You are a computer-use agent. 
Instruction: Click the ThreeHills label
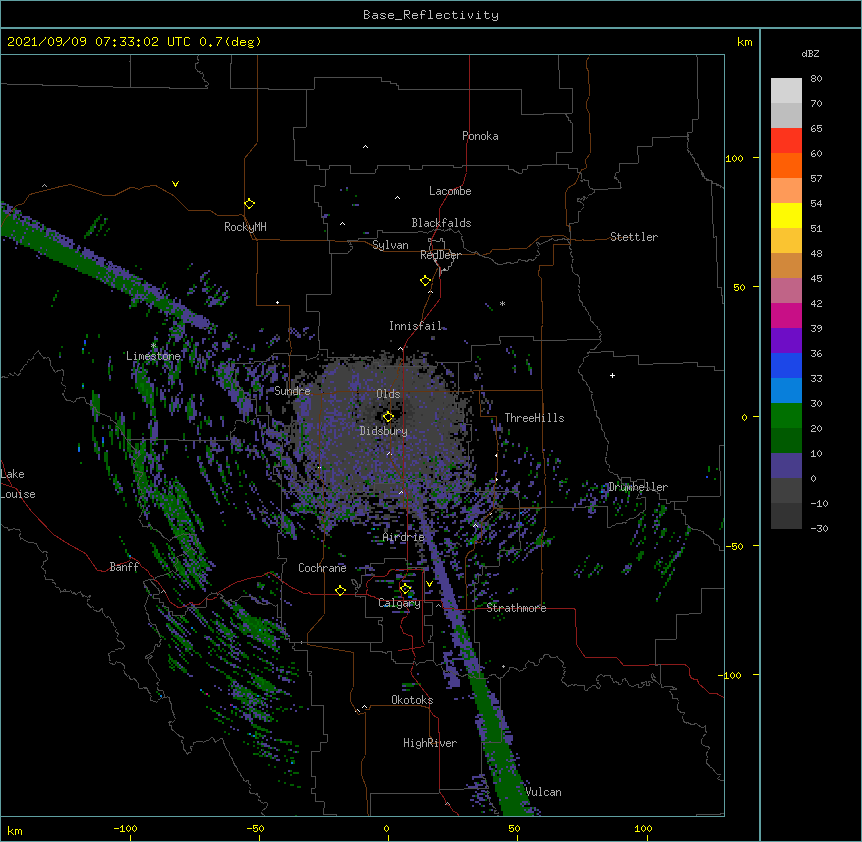click(x=534, y=418)
